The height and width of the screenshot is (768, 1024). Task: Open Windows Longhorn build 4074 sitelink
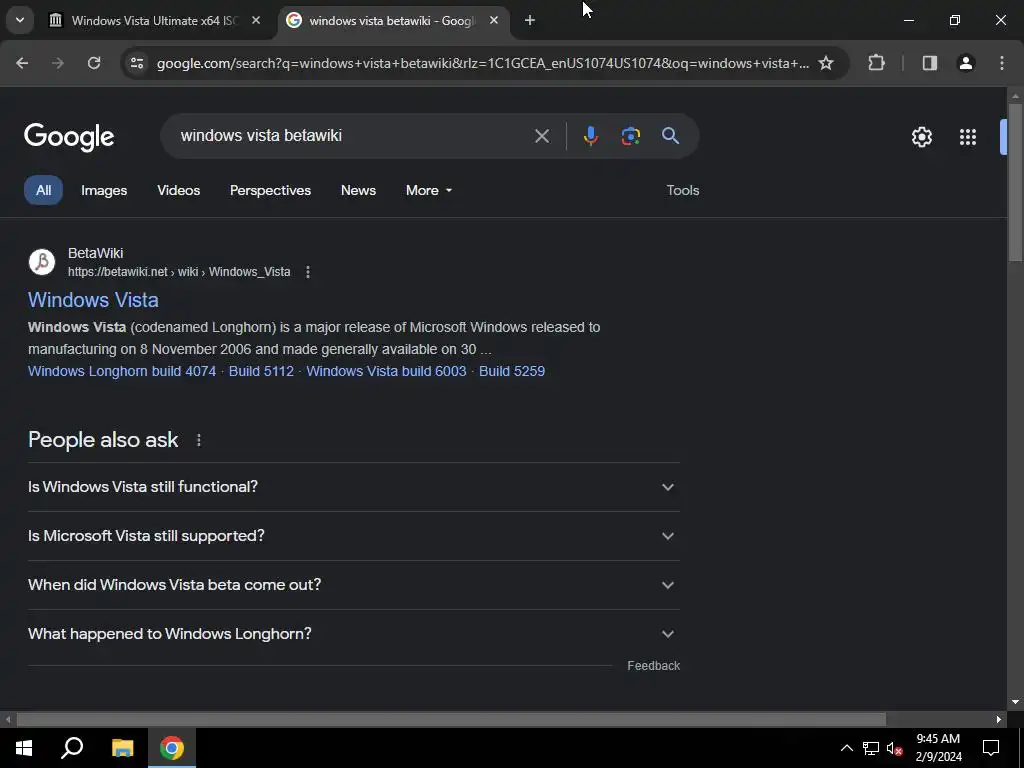click(121, 371)
